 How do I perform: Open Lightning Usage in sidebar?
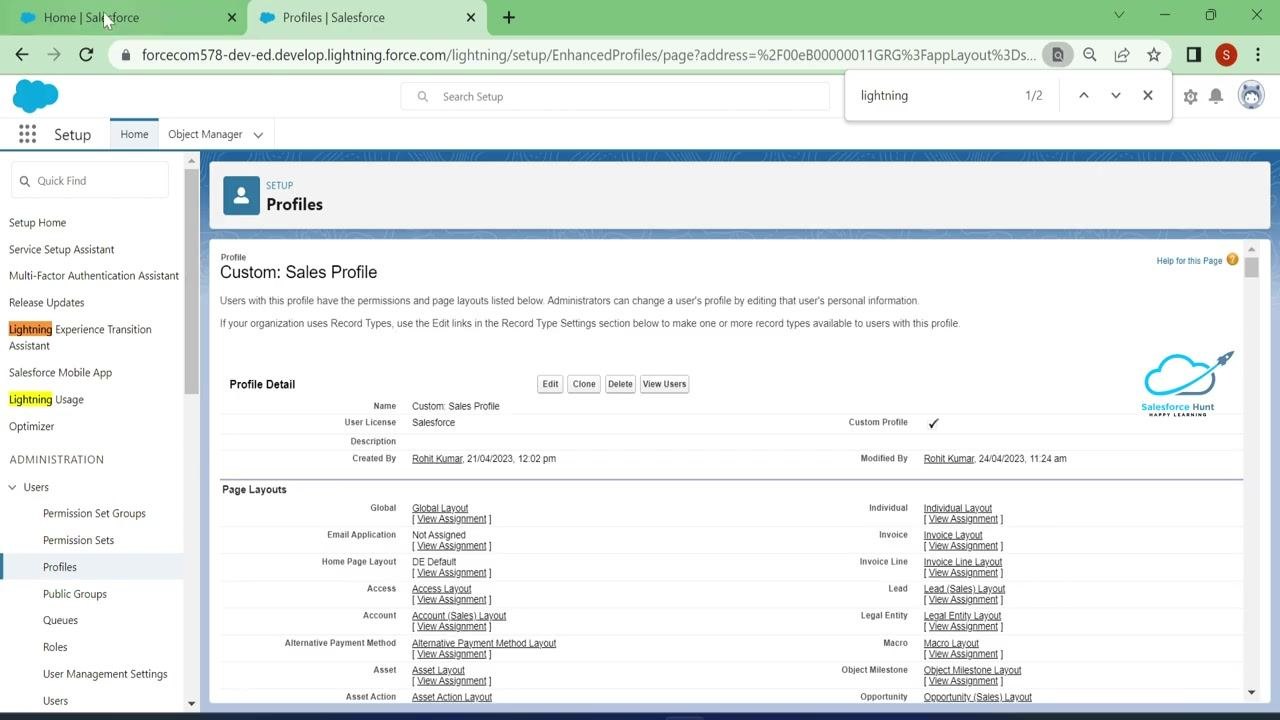pyautogui.click(x=46, y=399)
